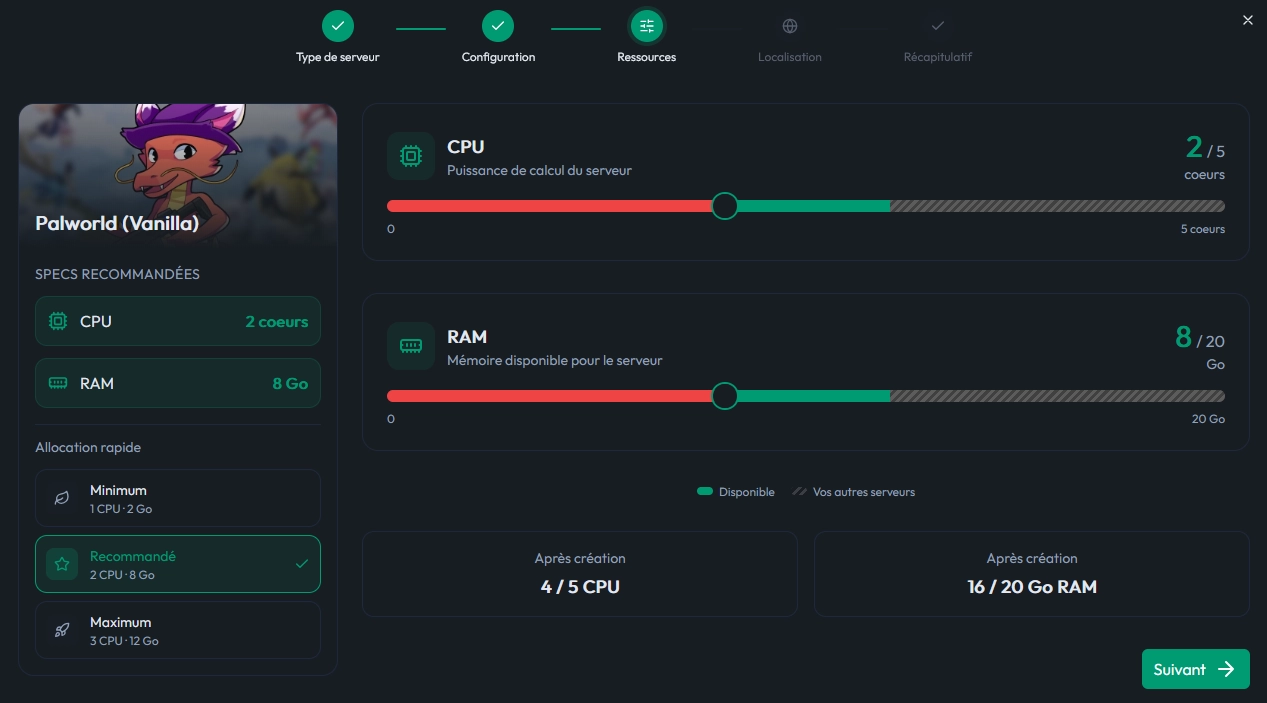The image size is (1267, 703).
Task: Click the rocket icon next to Maximum
Action: coord(62,630)
